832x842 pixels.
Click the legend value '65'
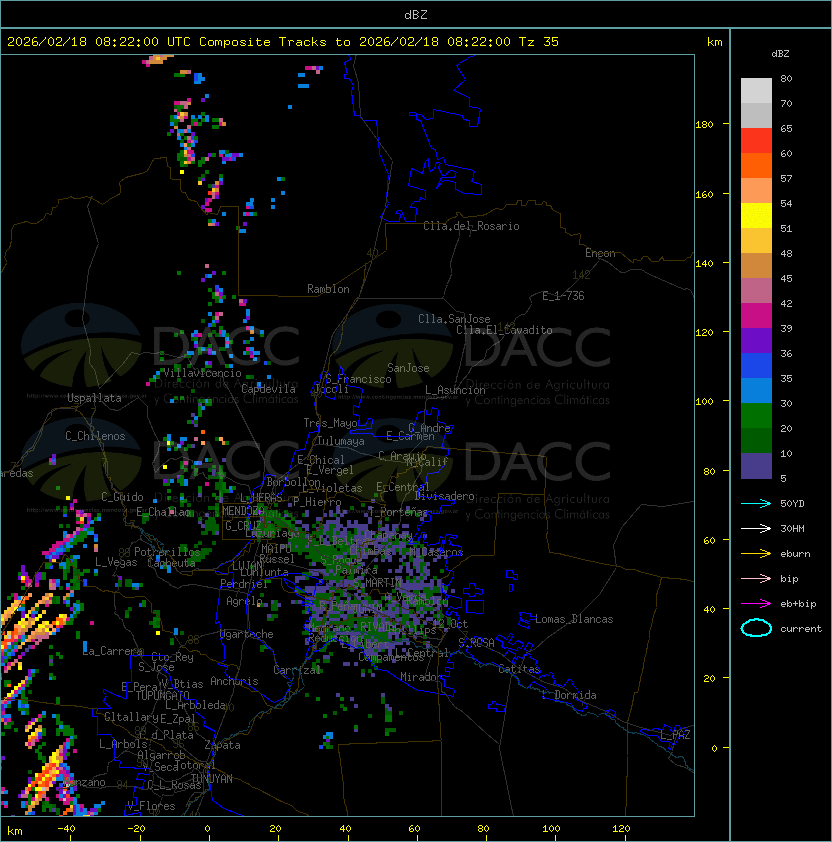tap(786, 128)
